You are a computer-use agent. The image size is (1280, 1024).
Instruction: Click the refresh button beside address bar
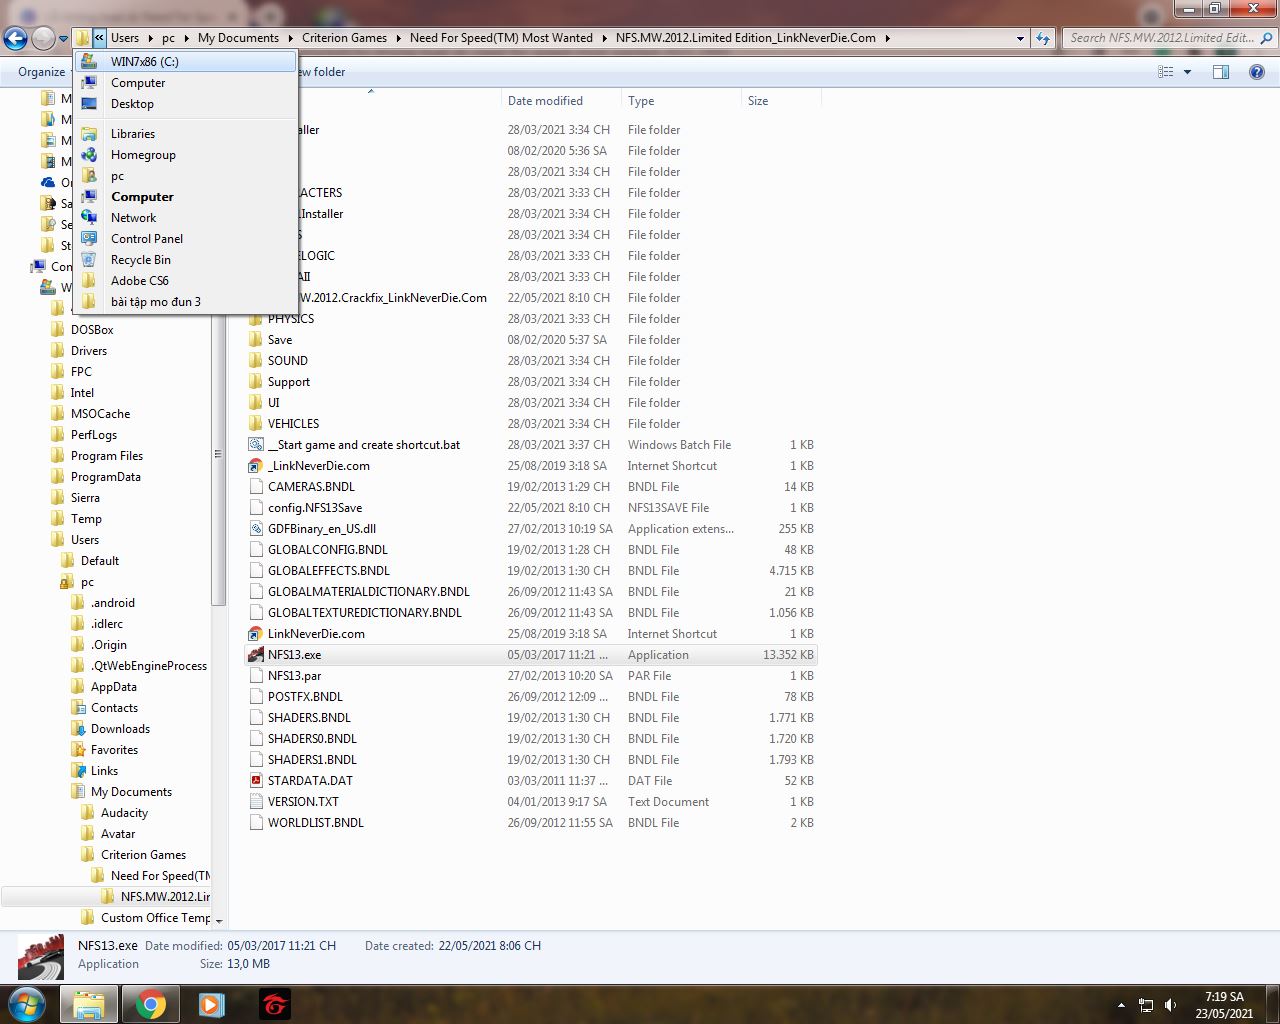(x=1043, y=38)
